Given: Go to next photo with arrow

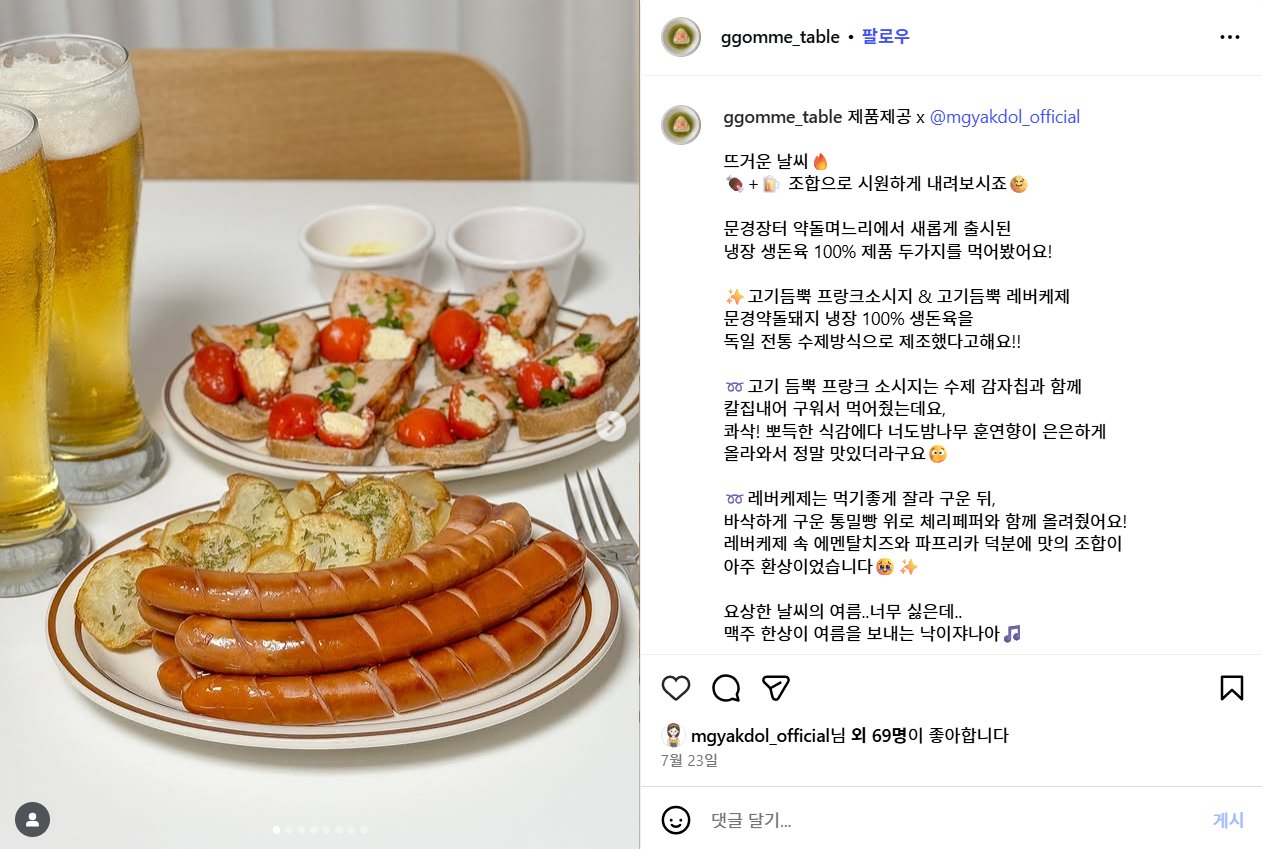Looking at the screenshot, I should click(x=611, y=426).
